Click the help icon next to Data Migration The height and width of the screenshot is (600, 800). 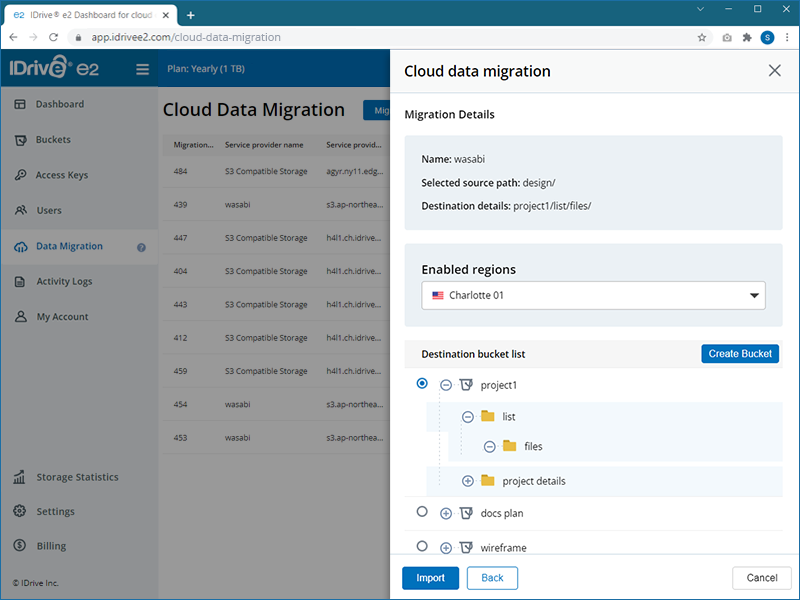coord(141,247)
